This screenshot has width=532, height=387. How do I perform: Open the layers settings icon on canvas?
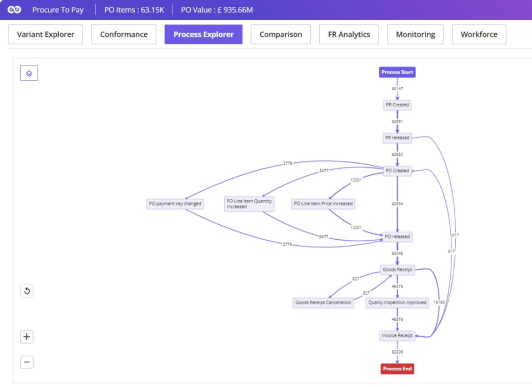pyautogui.click(x=29, y=73)
